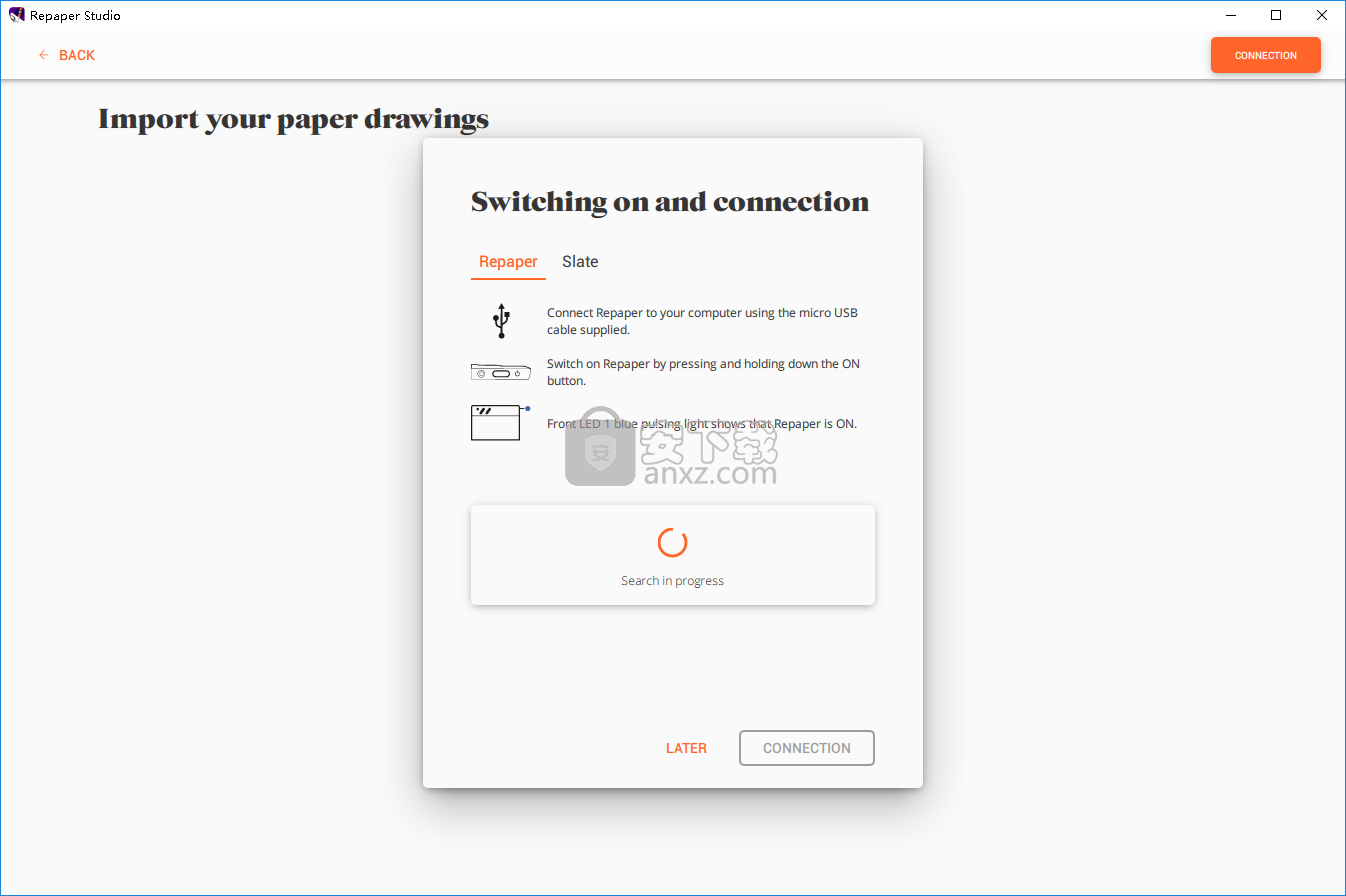Click the 'Front LED 1 blue pulsing light' text

(x=702, y=424)
